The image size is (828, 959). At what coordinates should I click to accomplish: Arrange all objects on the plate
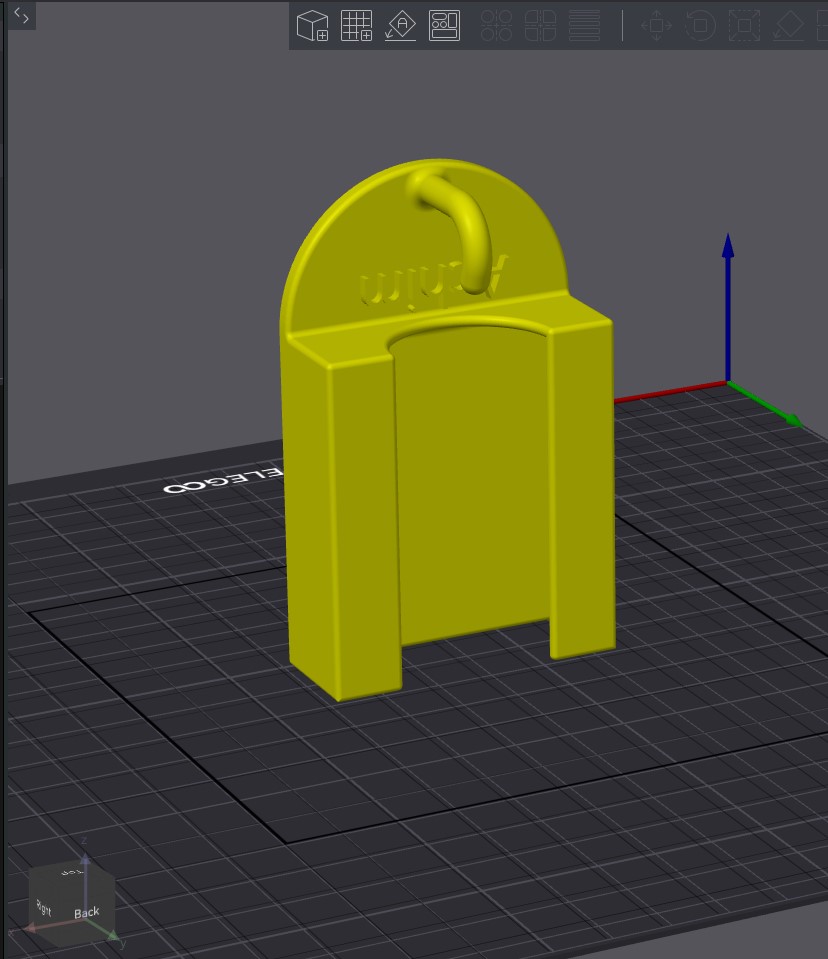pos(445,26)
